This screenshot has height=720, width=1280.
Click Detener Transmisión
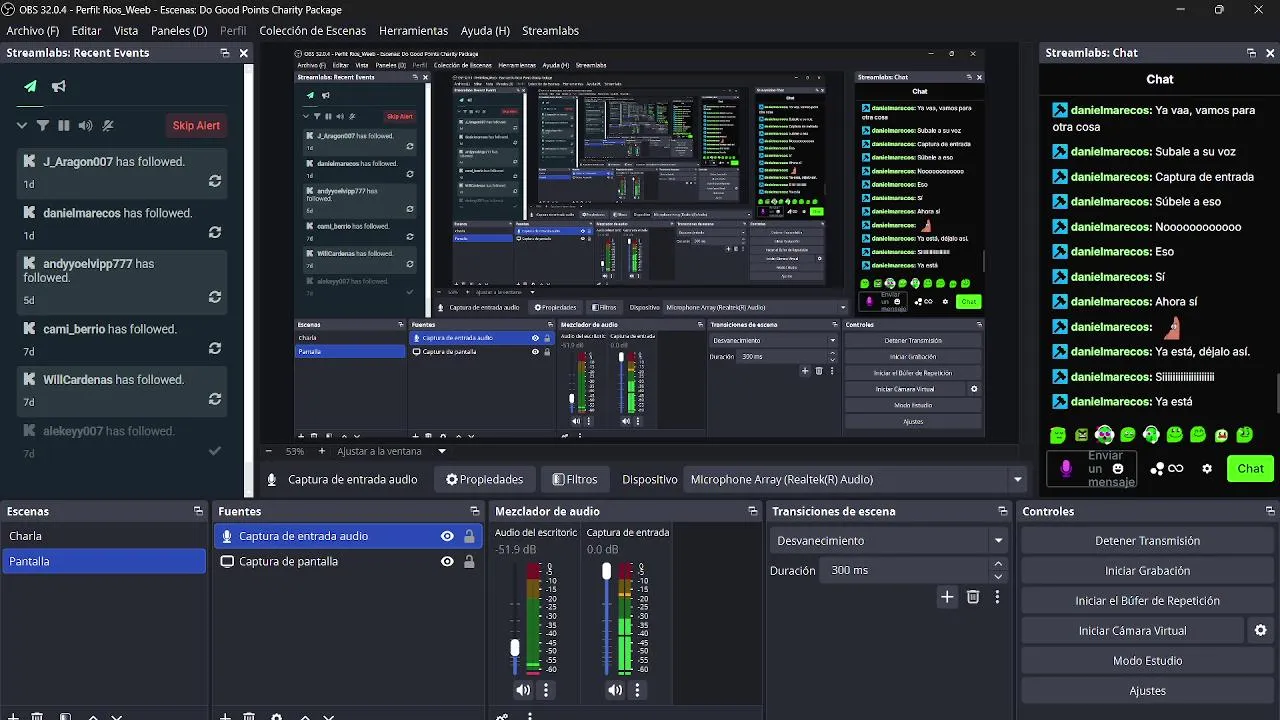click(x=1147, y=541)
